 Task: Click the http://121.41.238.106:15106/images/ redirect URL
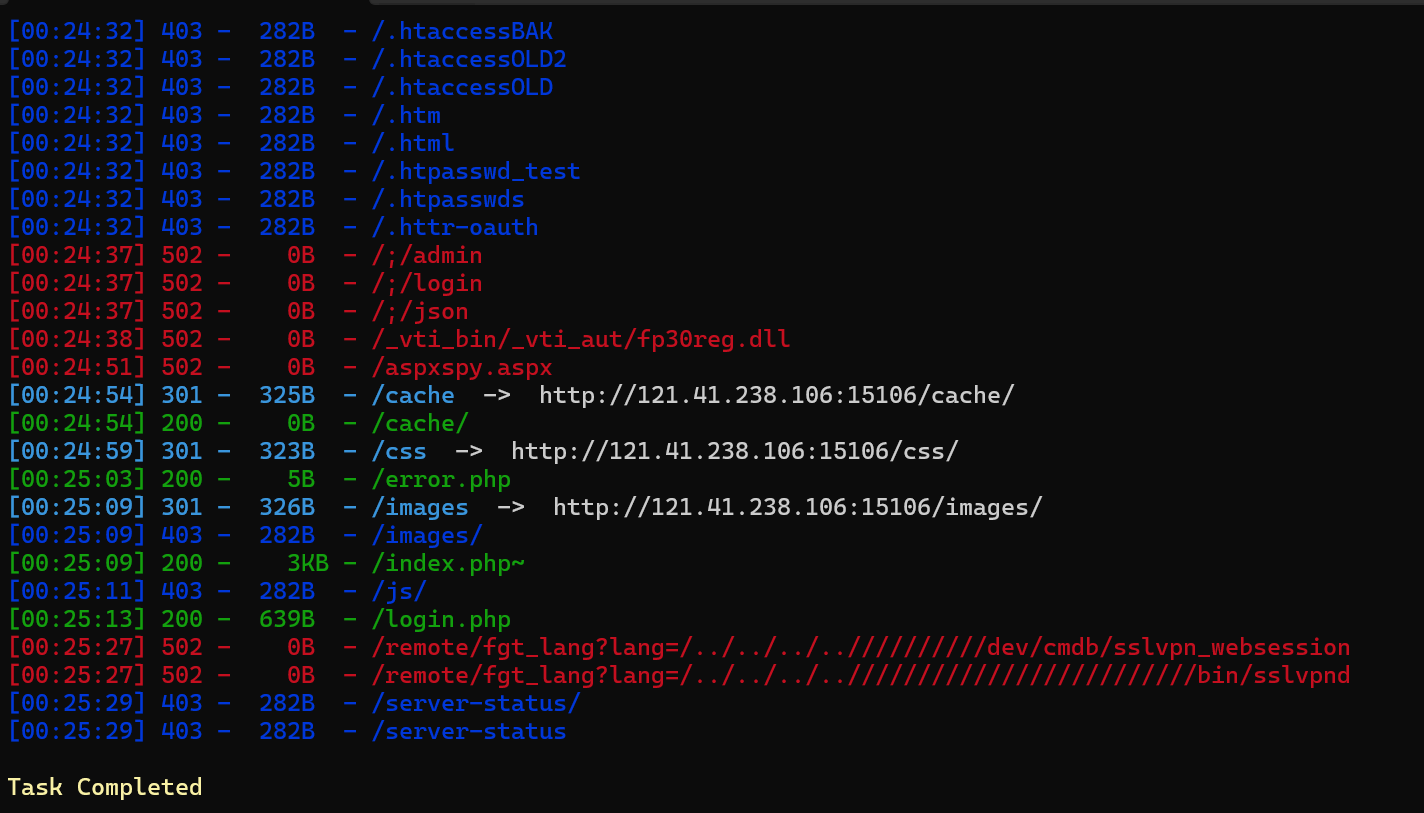click(x=798, y=507)
